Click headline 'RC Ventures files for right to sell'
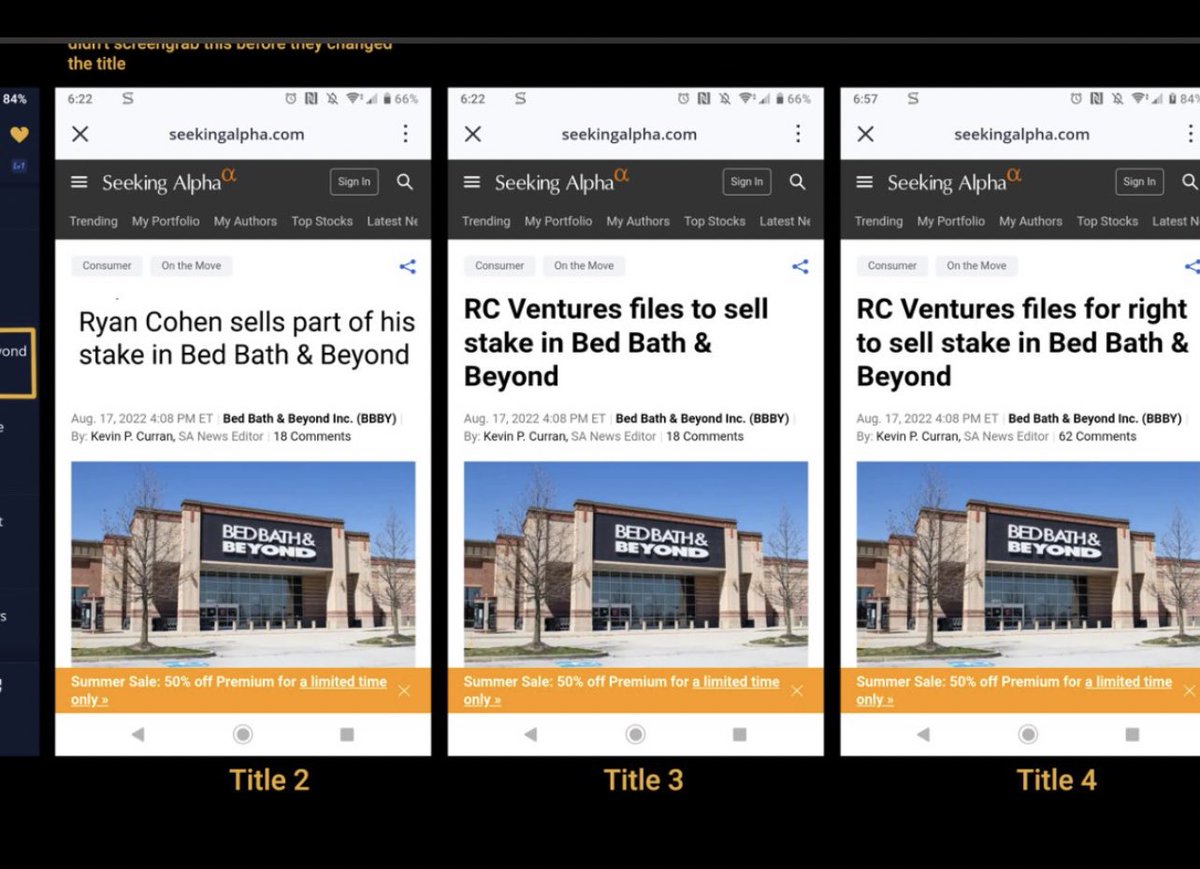 (x=1023, y=343)
